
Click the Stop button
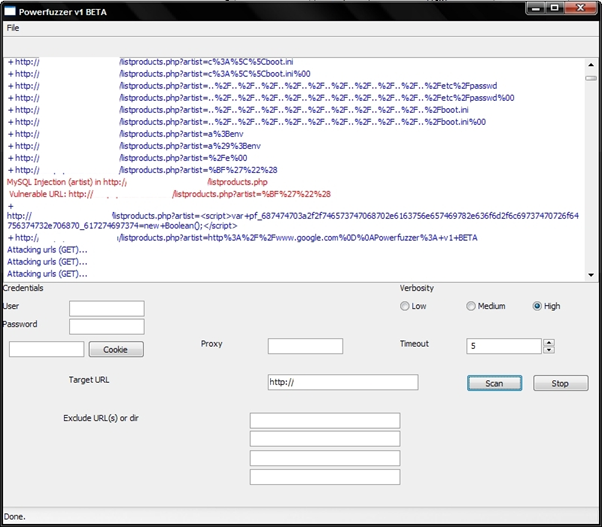coord(560,383)
